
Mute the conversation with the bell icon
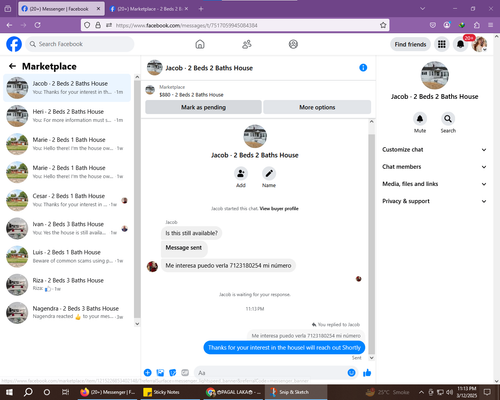[420, 119]
